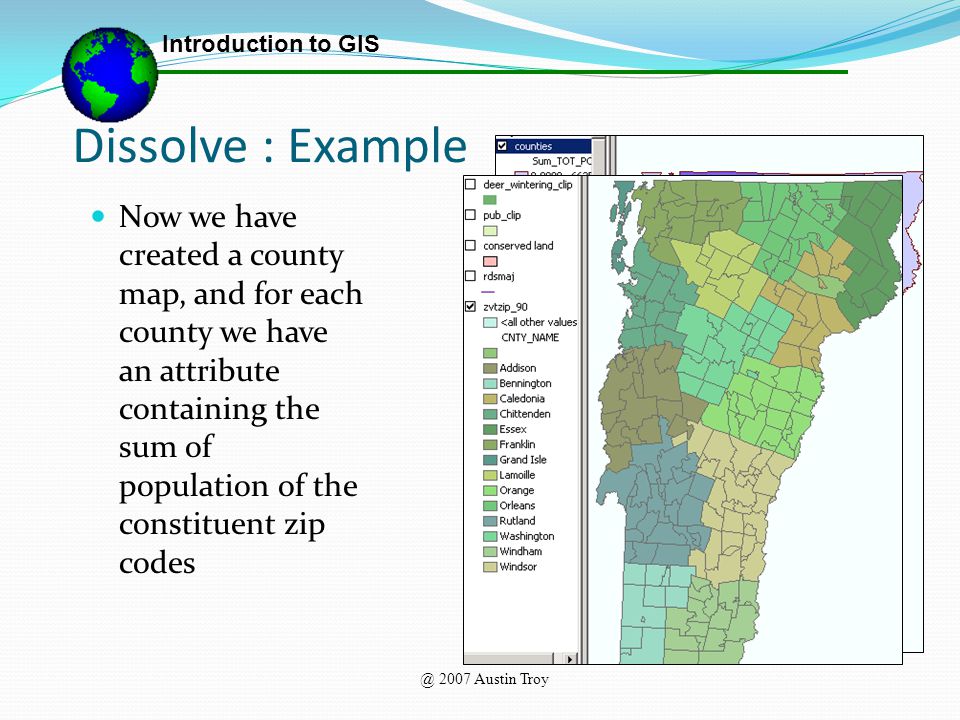Click the Caledonia legend label
This screenshot has width=960, height=720.
point(522,399)
